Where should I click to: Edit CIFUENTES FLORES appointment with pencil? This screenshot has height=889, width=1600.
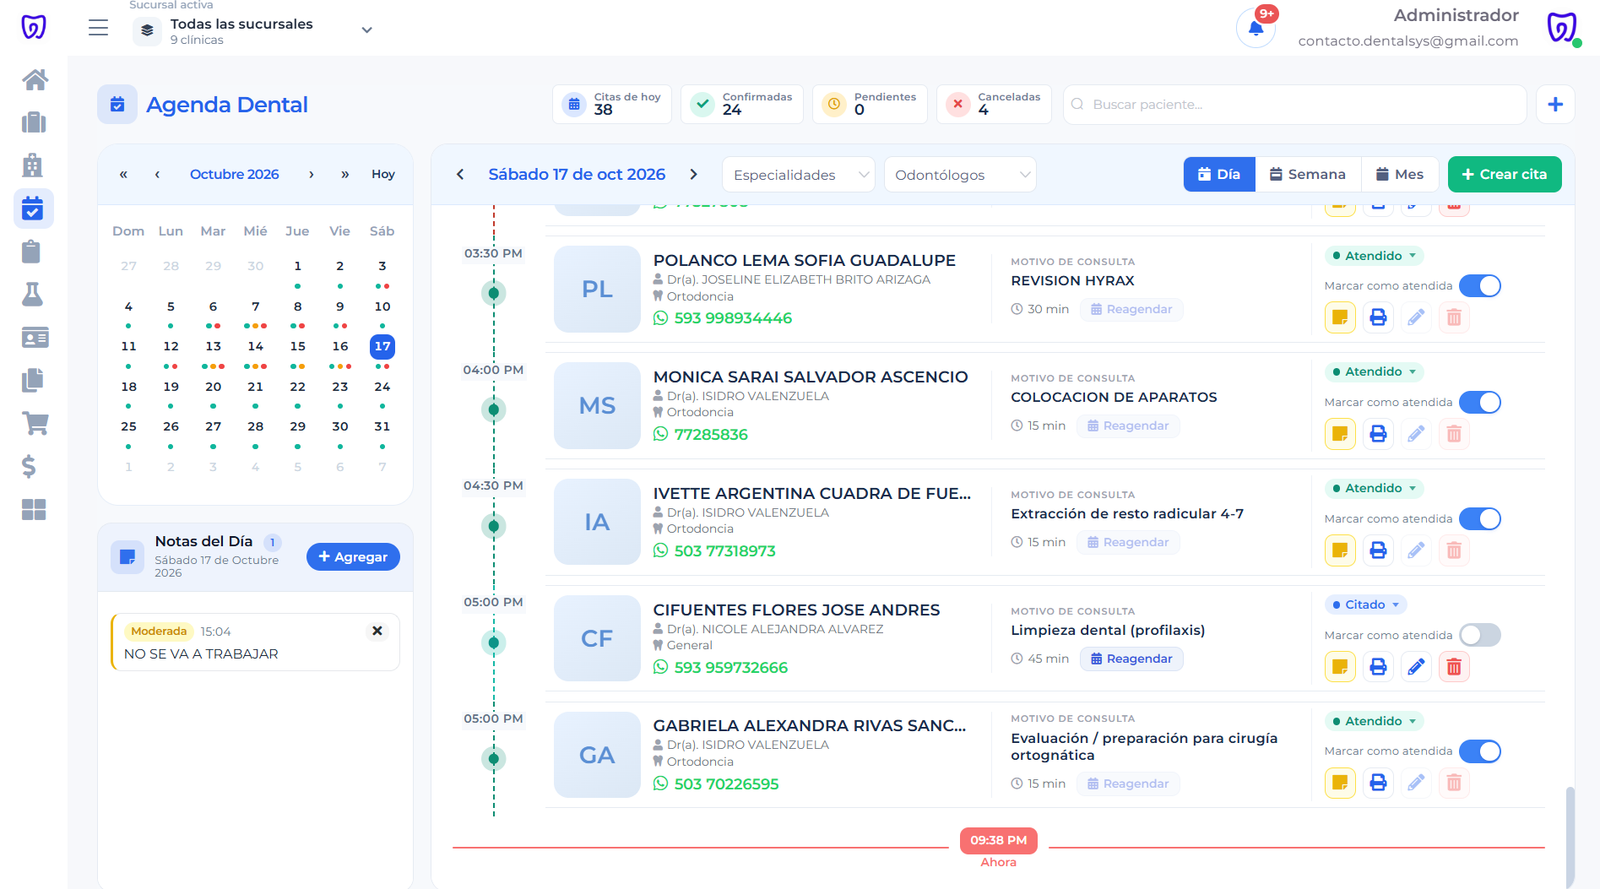tap(1416, 667)
